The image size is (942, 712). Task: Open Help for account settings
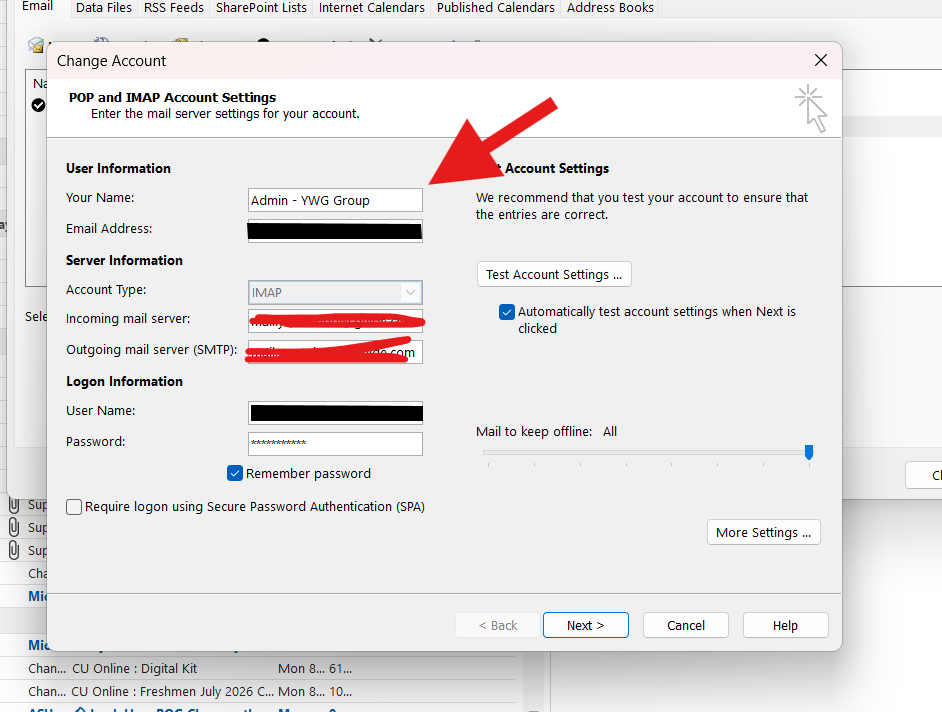coord(785,625)
